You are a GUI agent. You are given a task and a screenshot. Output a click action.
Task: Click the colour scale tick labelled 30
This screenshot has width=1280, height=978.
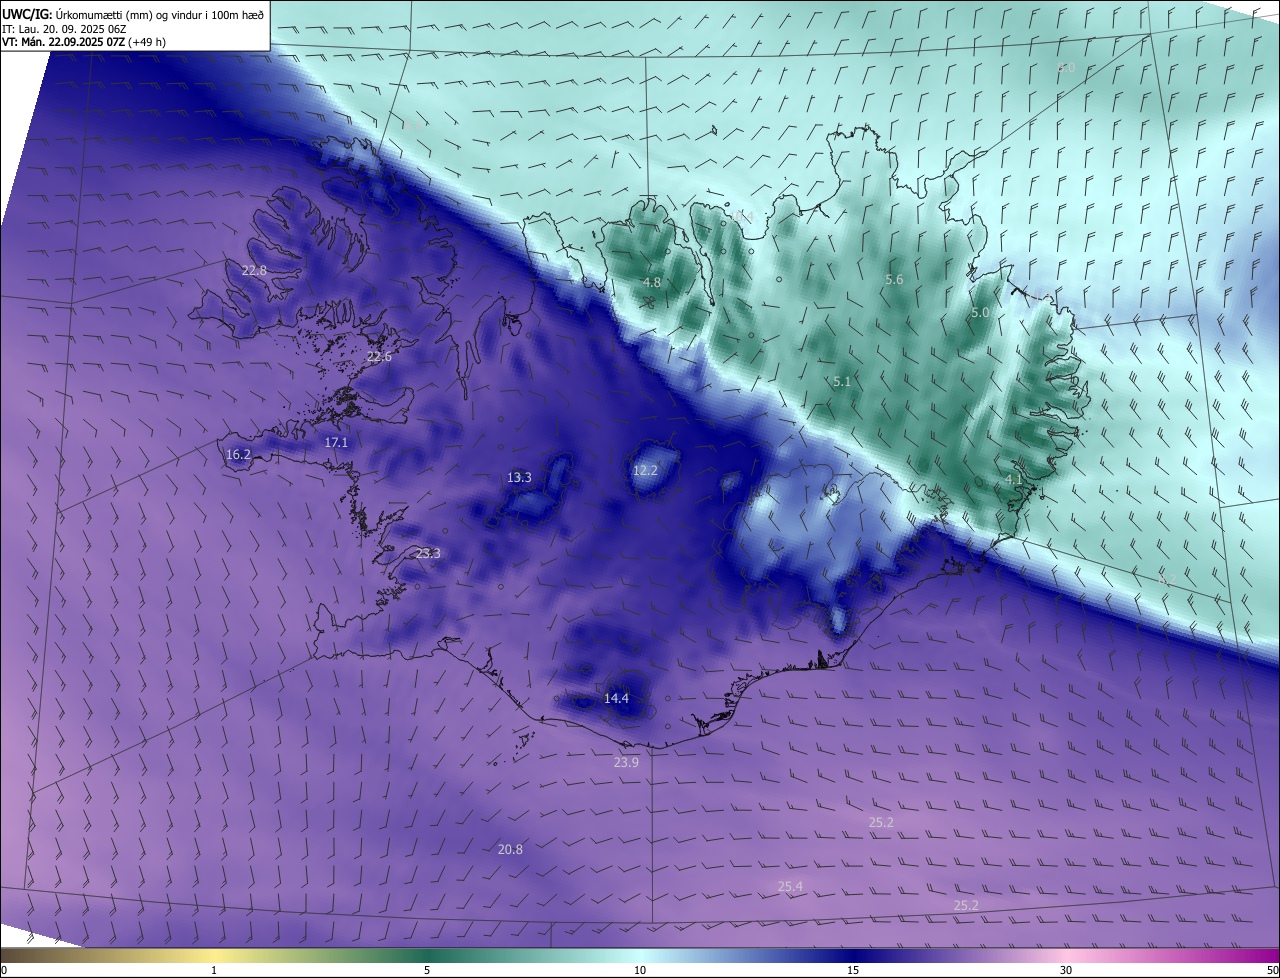1066,970
